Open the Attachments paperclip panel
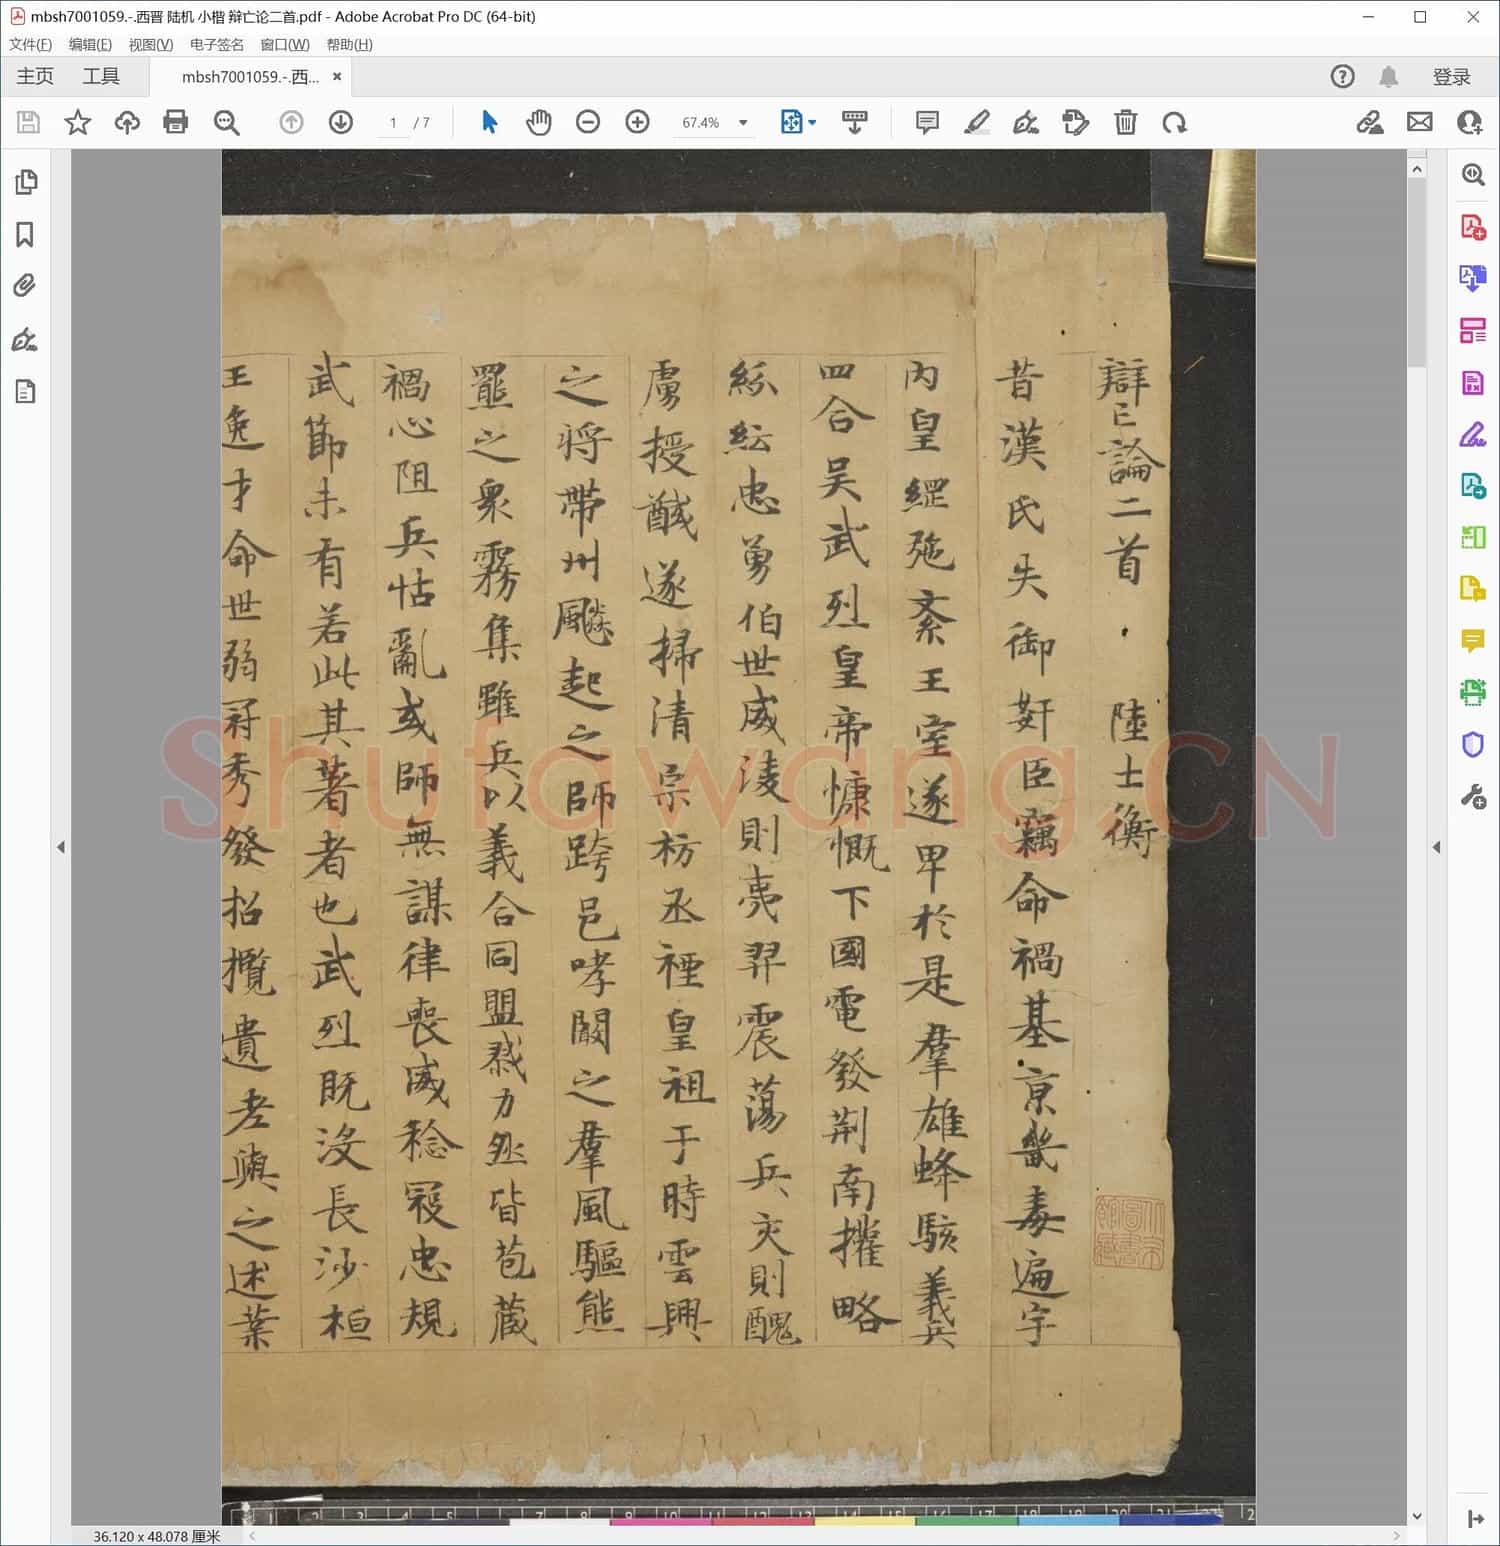 tap(25, 287)
